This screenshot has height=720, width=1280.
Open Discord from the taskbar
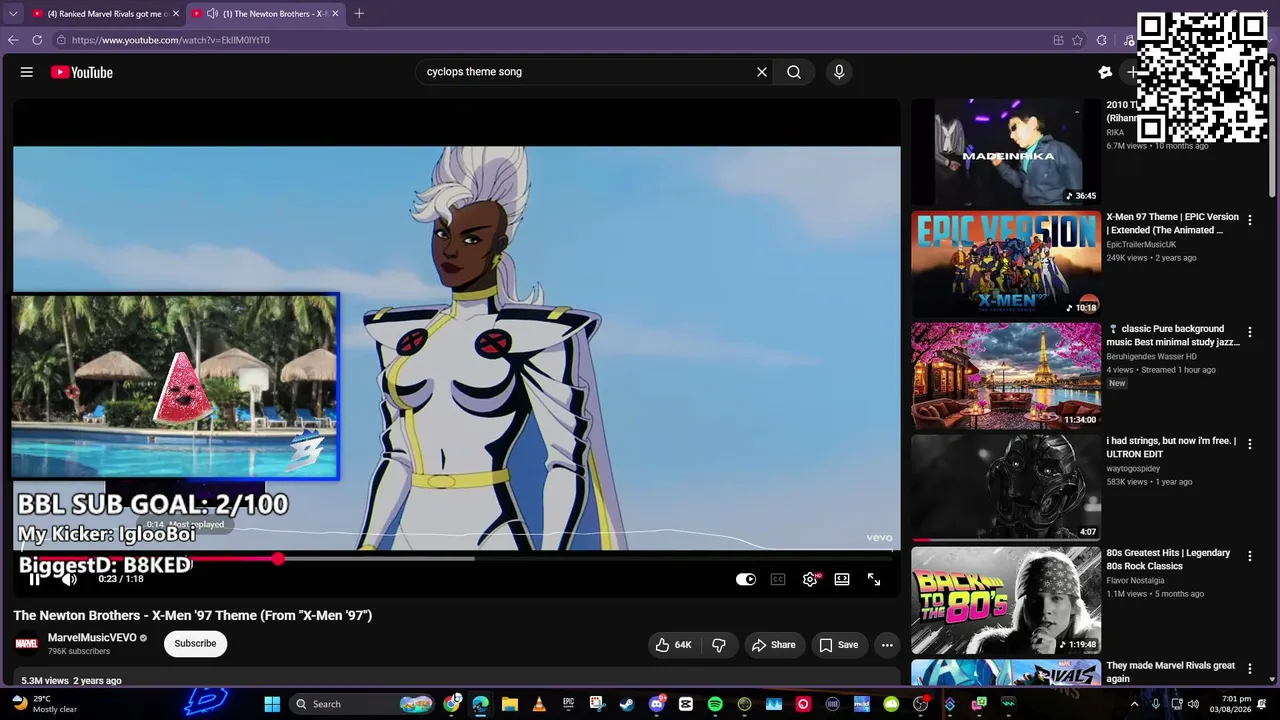(x=657, y=704)
